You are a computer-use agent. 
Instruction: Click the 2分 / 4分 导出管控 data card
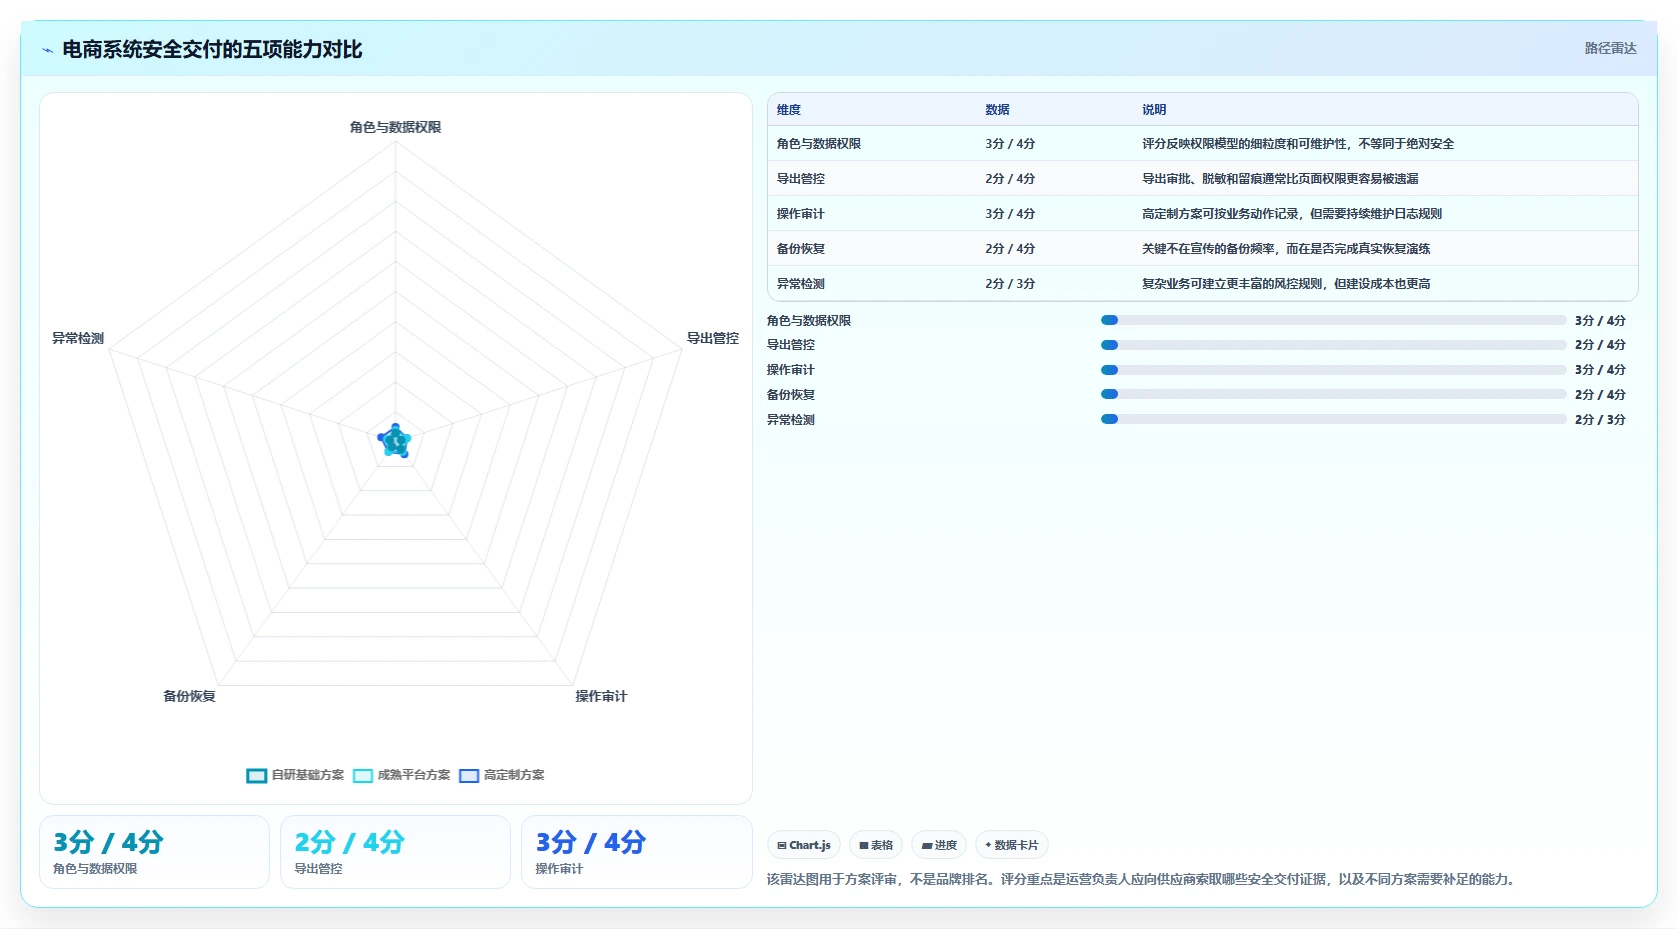[395, 852]
